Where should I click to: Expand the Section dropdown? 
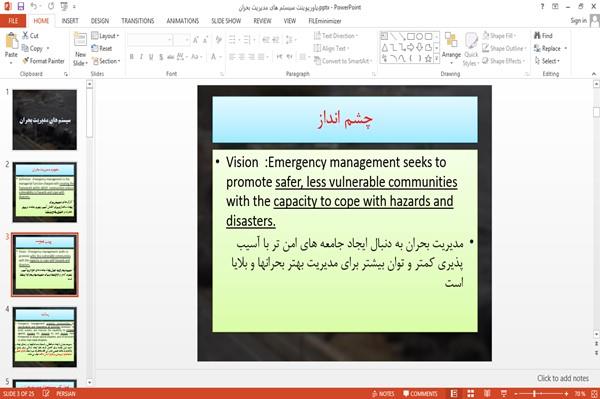[106, 61]
